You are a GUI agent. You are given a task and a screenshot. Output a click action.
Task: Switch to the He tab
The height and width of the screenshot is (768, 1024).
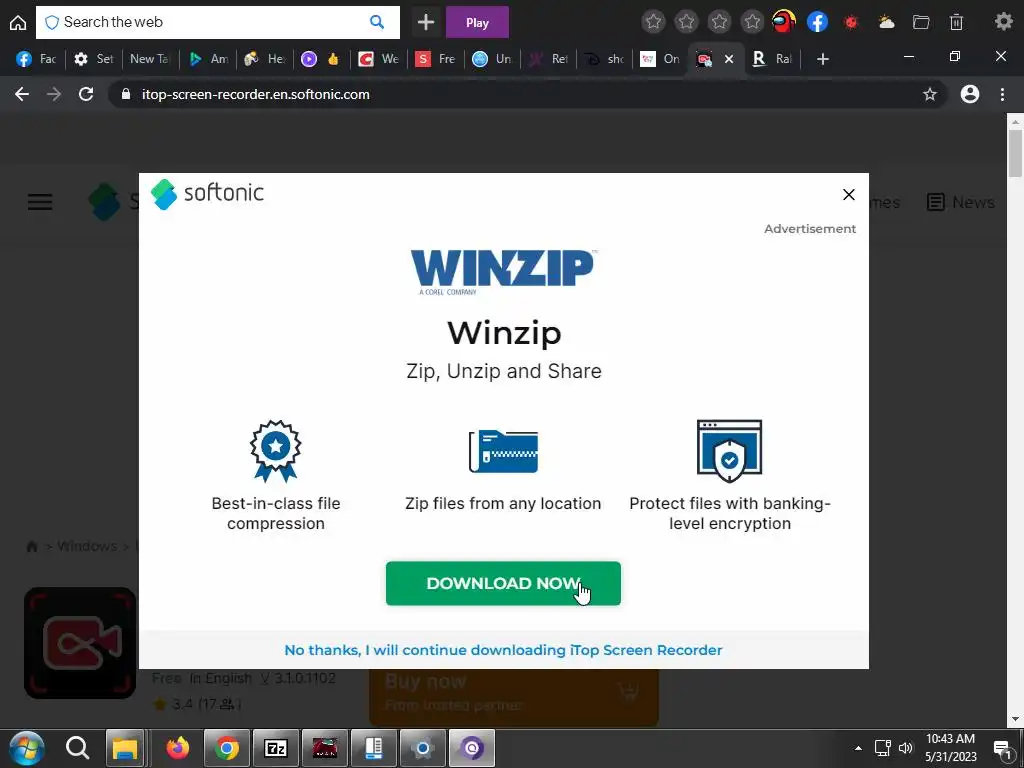point(264,59)
